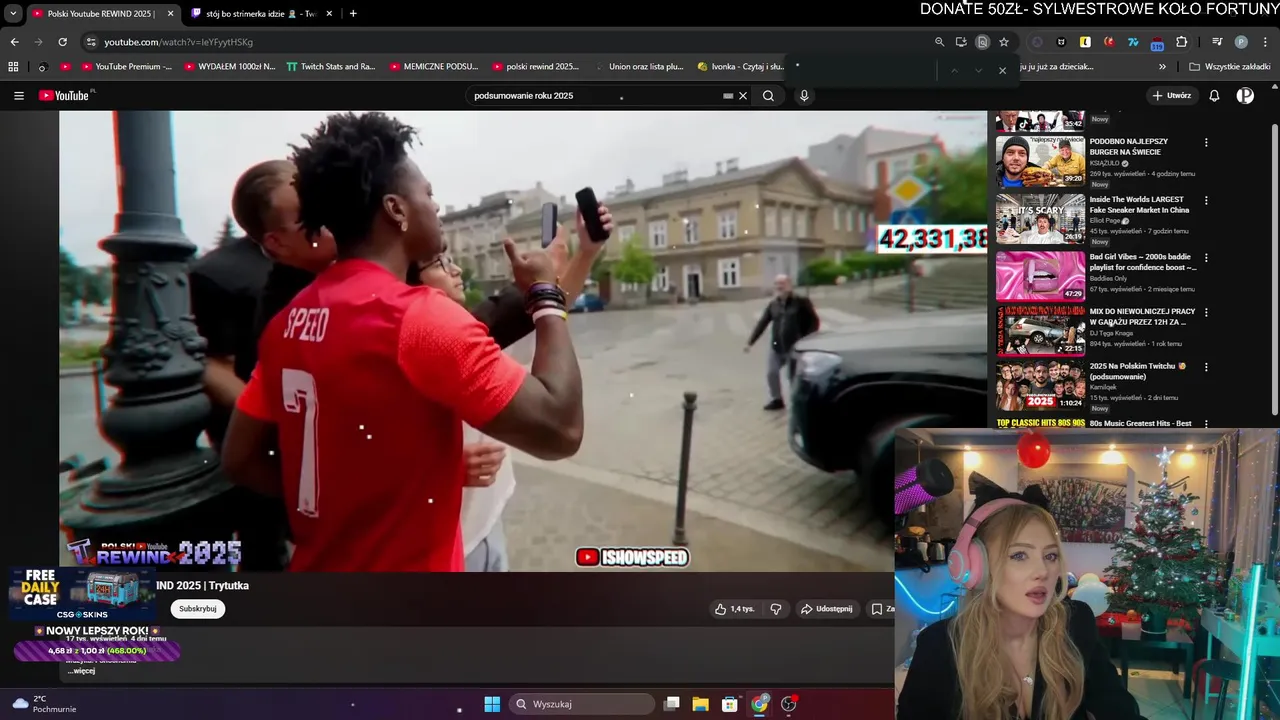Run the YouTube search with magnifier button
1280x720 pixels.
[768, 96]
